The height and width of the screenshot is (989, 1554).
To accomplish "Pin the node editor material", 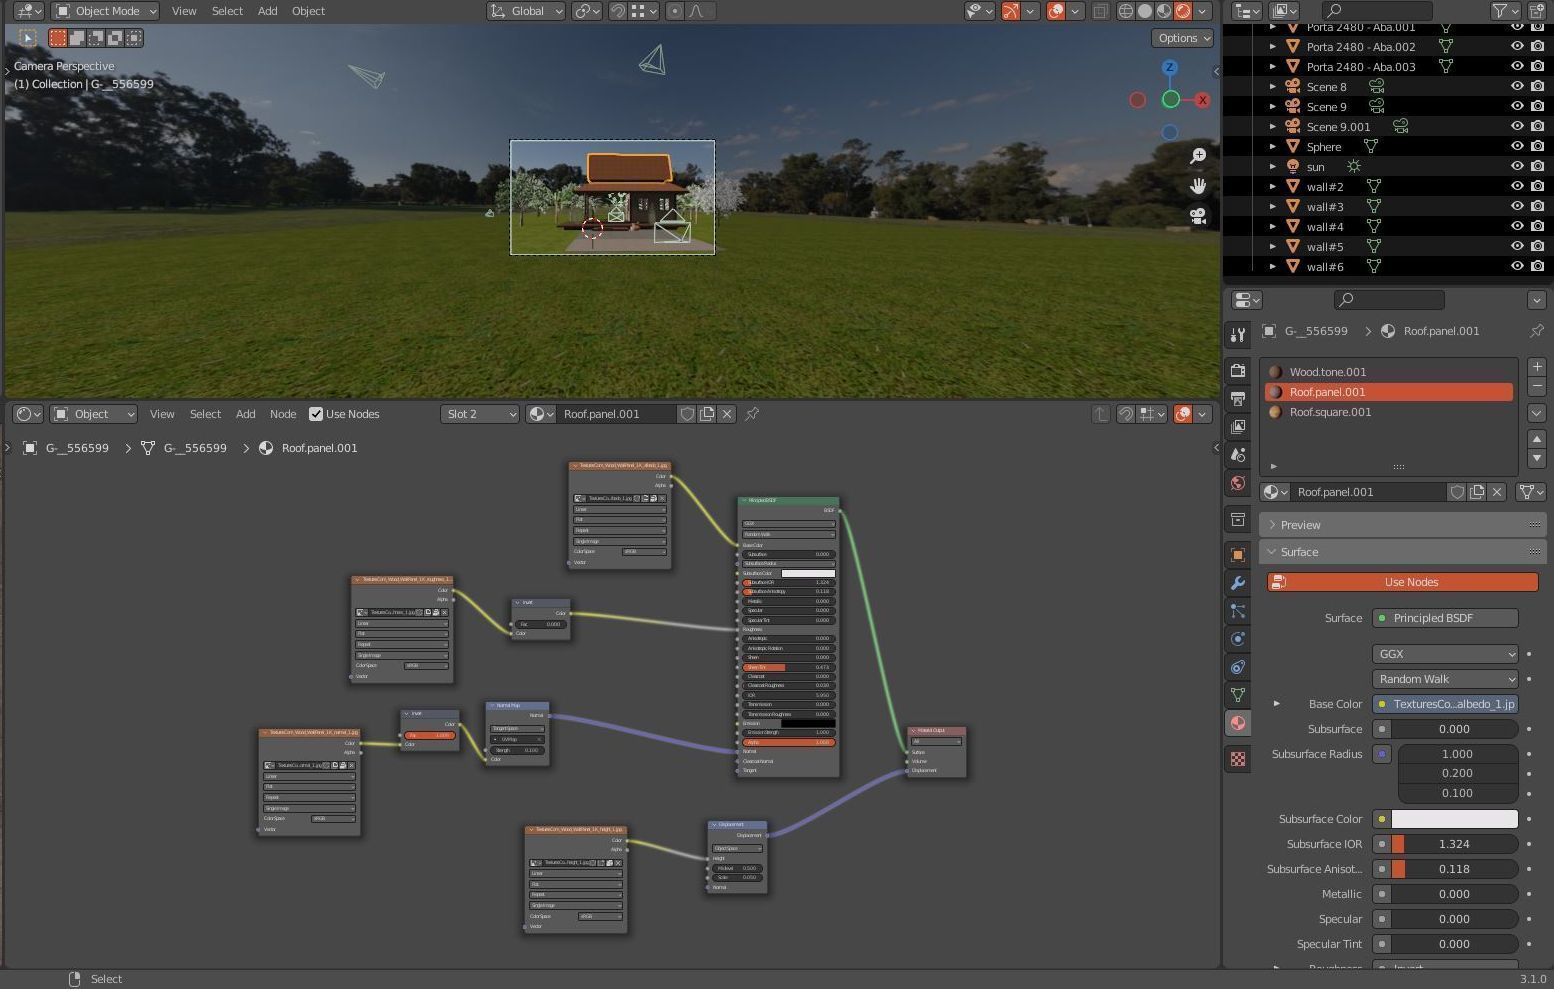I will coord(752,414).
